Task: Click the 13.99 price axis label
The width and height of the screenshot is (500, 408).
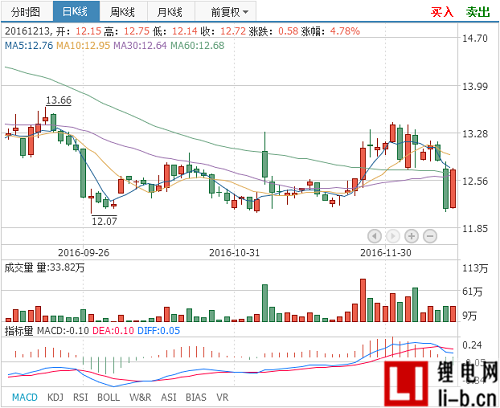Action: pyautogui.click(x=475, y=86)
